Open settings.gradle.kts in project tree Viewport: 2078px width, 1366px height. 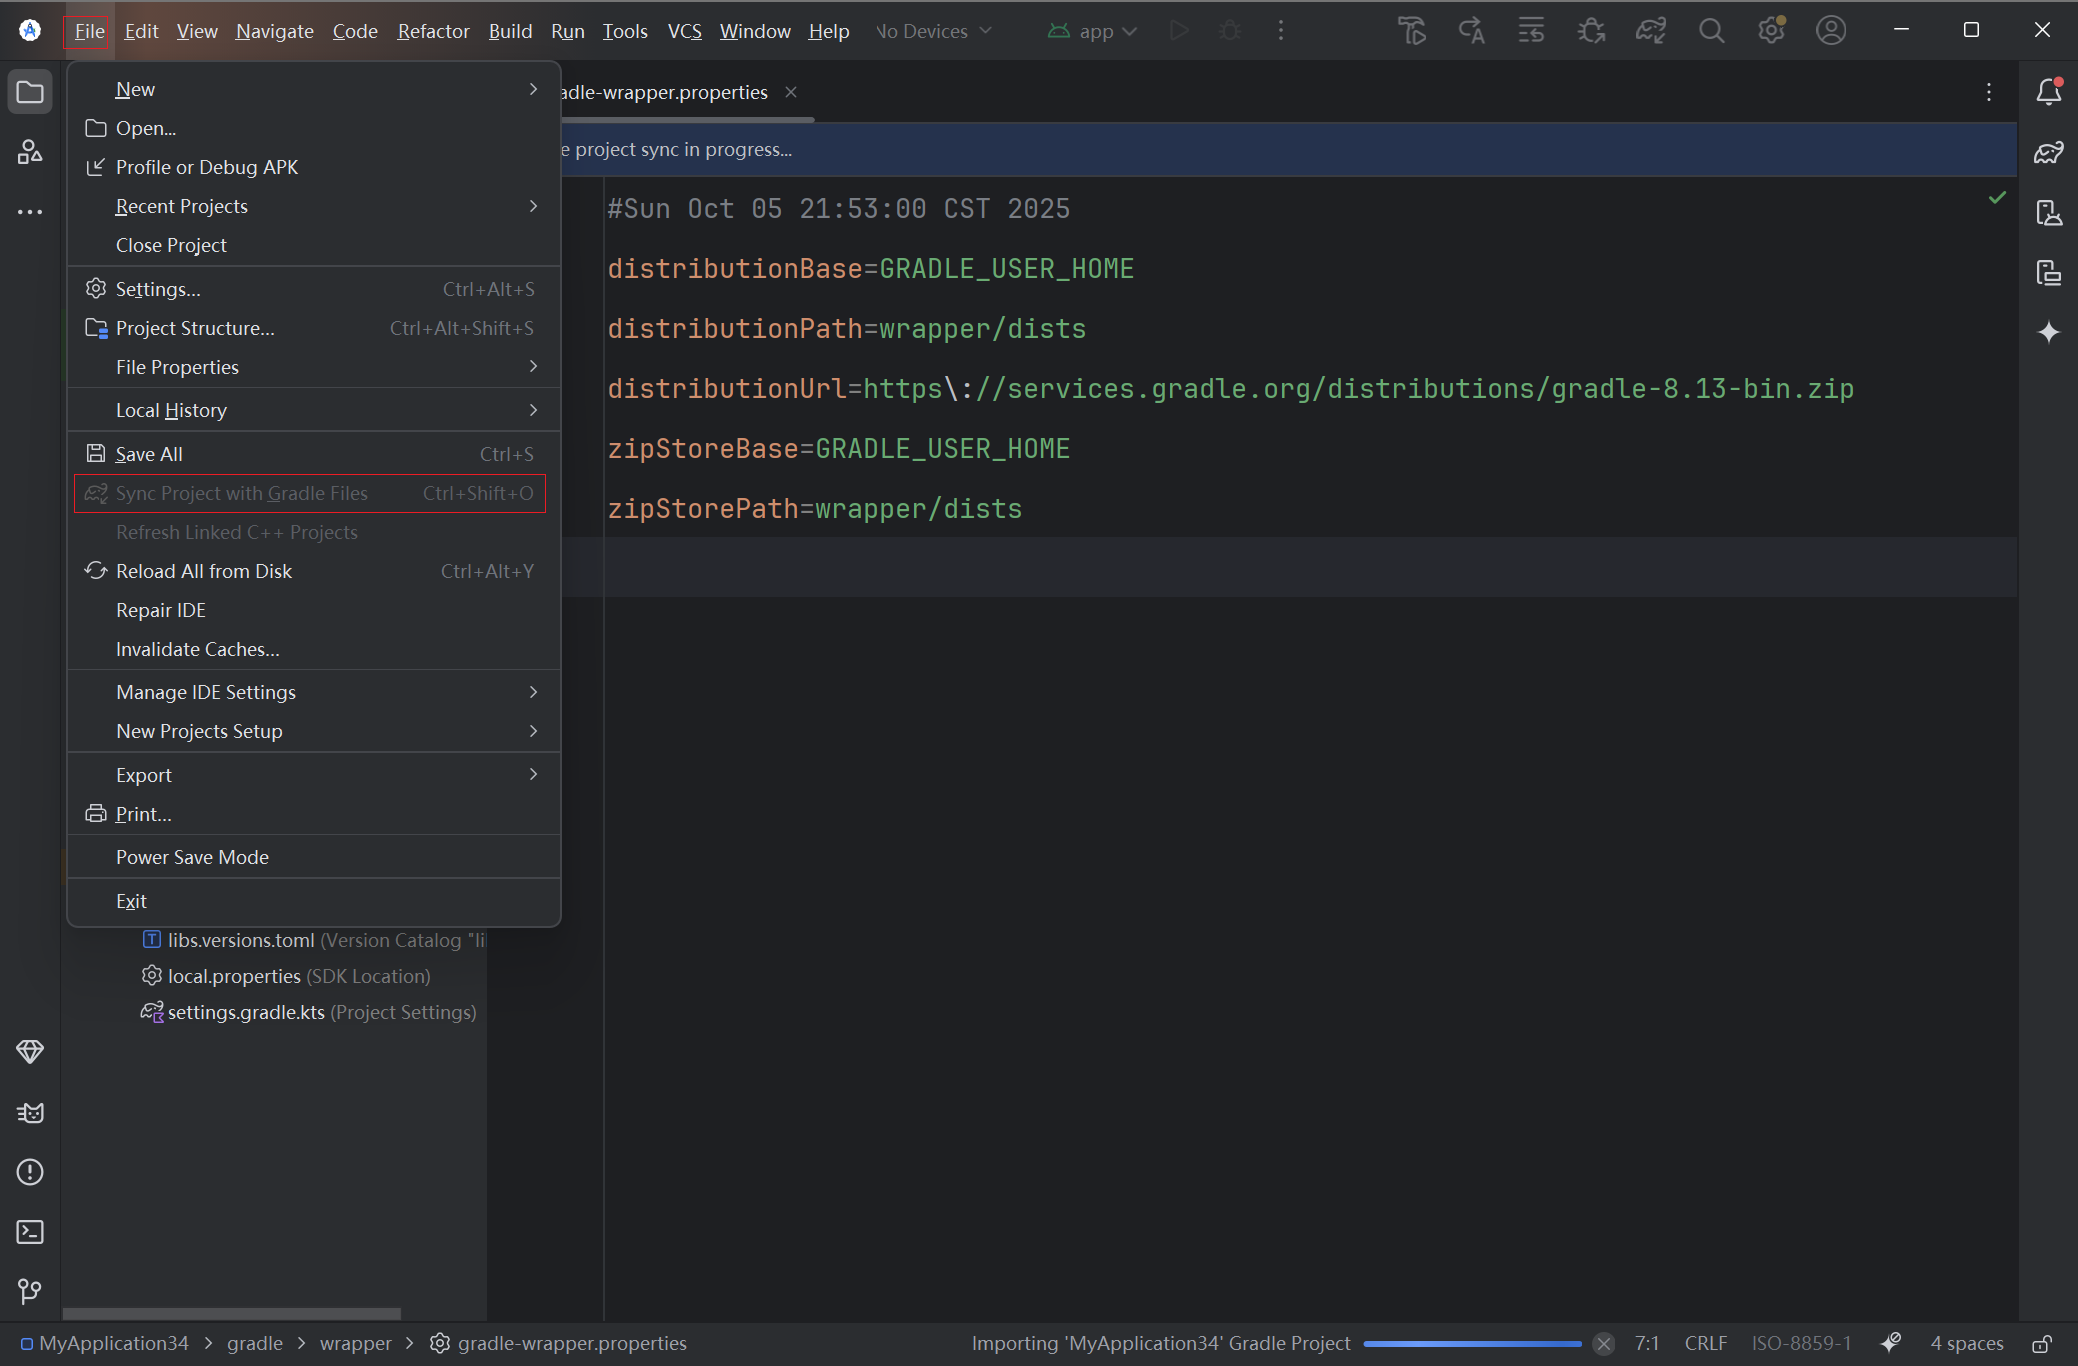(x=246, y=1012)
